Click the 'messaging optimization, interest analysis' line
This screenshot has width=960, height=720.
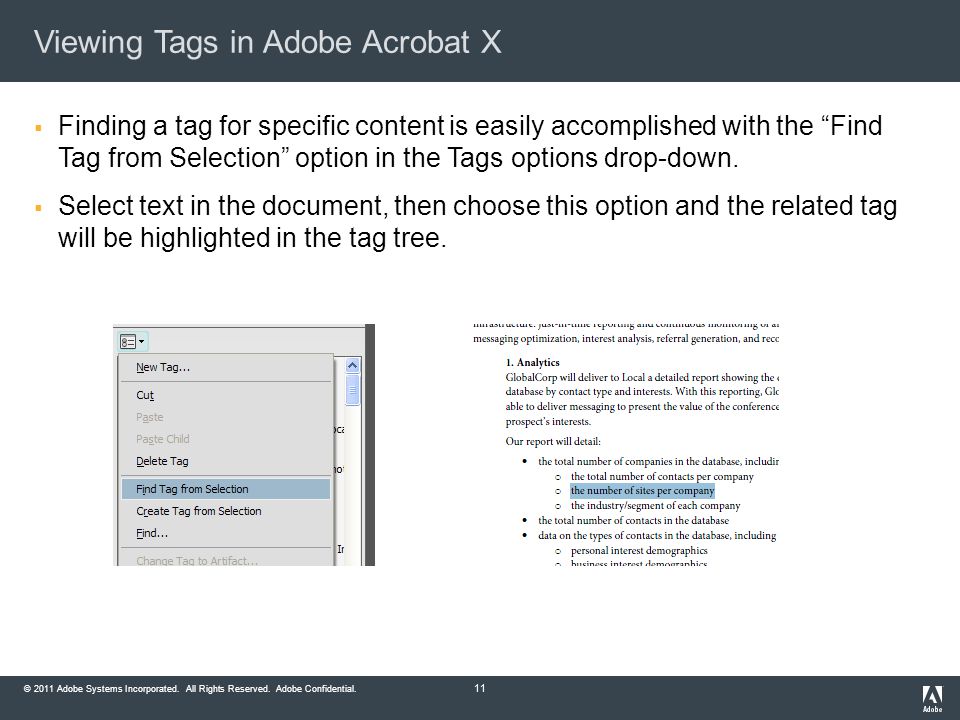[625, 339]
